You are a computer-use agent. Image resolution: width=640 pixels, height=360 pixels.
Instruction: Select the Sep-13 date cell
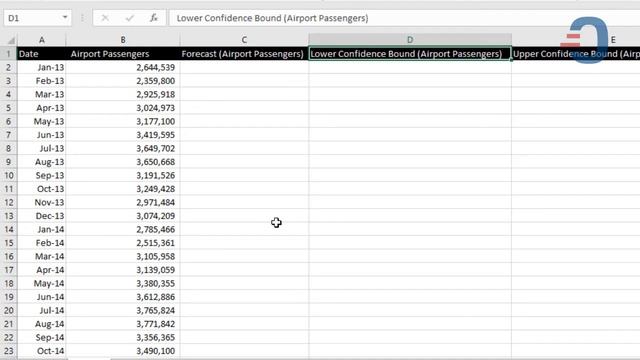pos(41,175)
